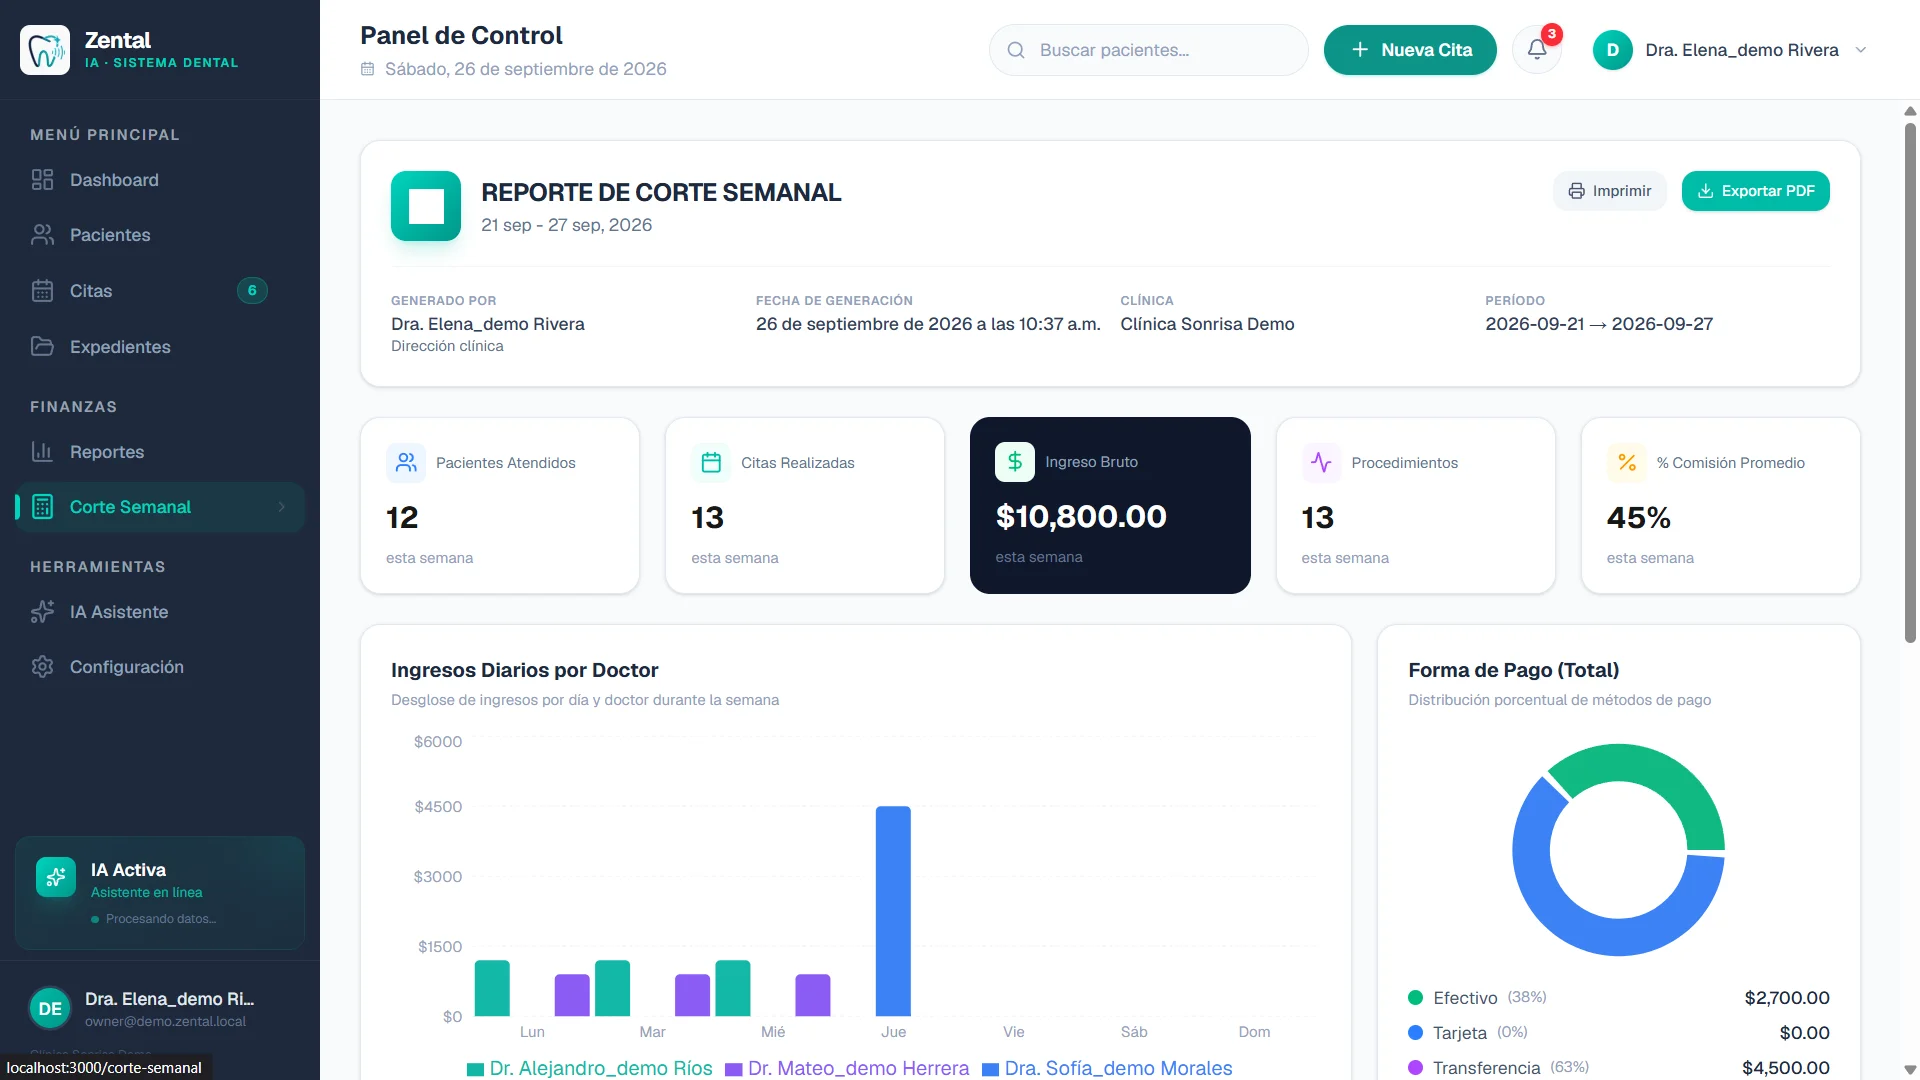Open Dashboard from the sidebar
Image resolution: width=1920 pixels, height=1080 pixels.
tap(160, 180)
